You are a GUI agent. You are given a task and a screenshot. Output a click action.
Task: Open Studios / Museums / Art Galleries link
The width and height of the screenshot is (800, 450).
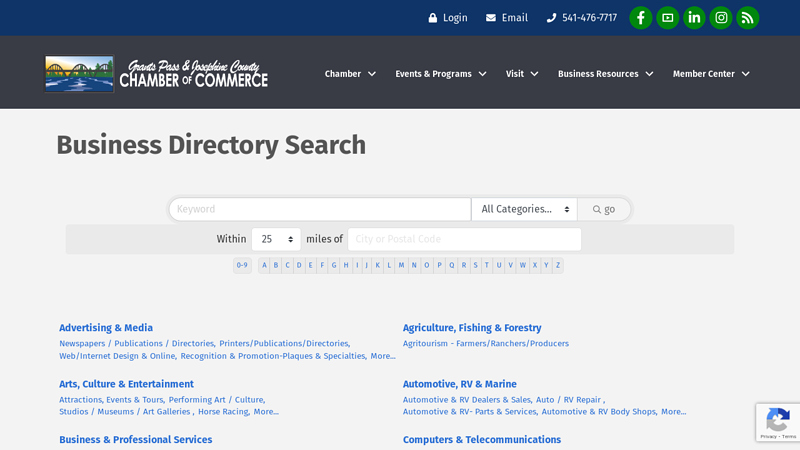point(124,411)
